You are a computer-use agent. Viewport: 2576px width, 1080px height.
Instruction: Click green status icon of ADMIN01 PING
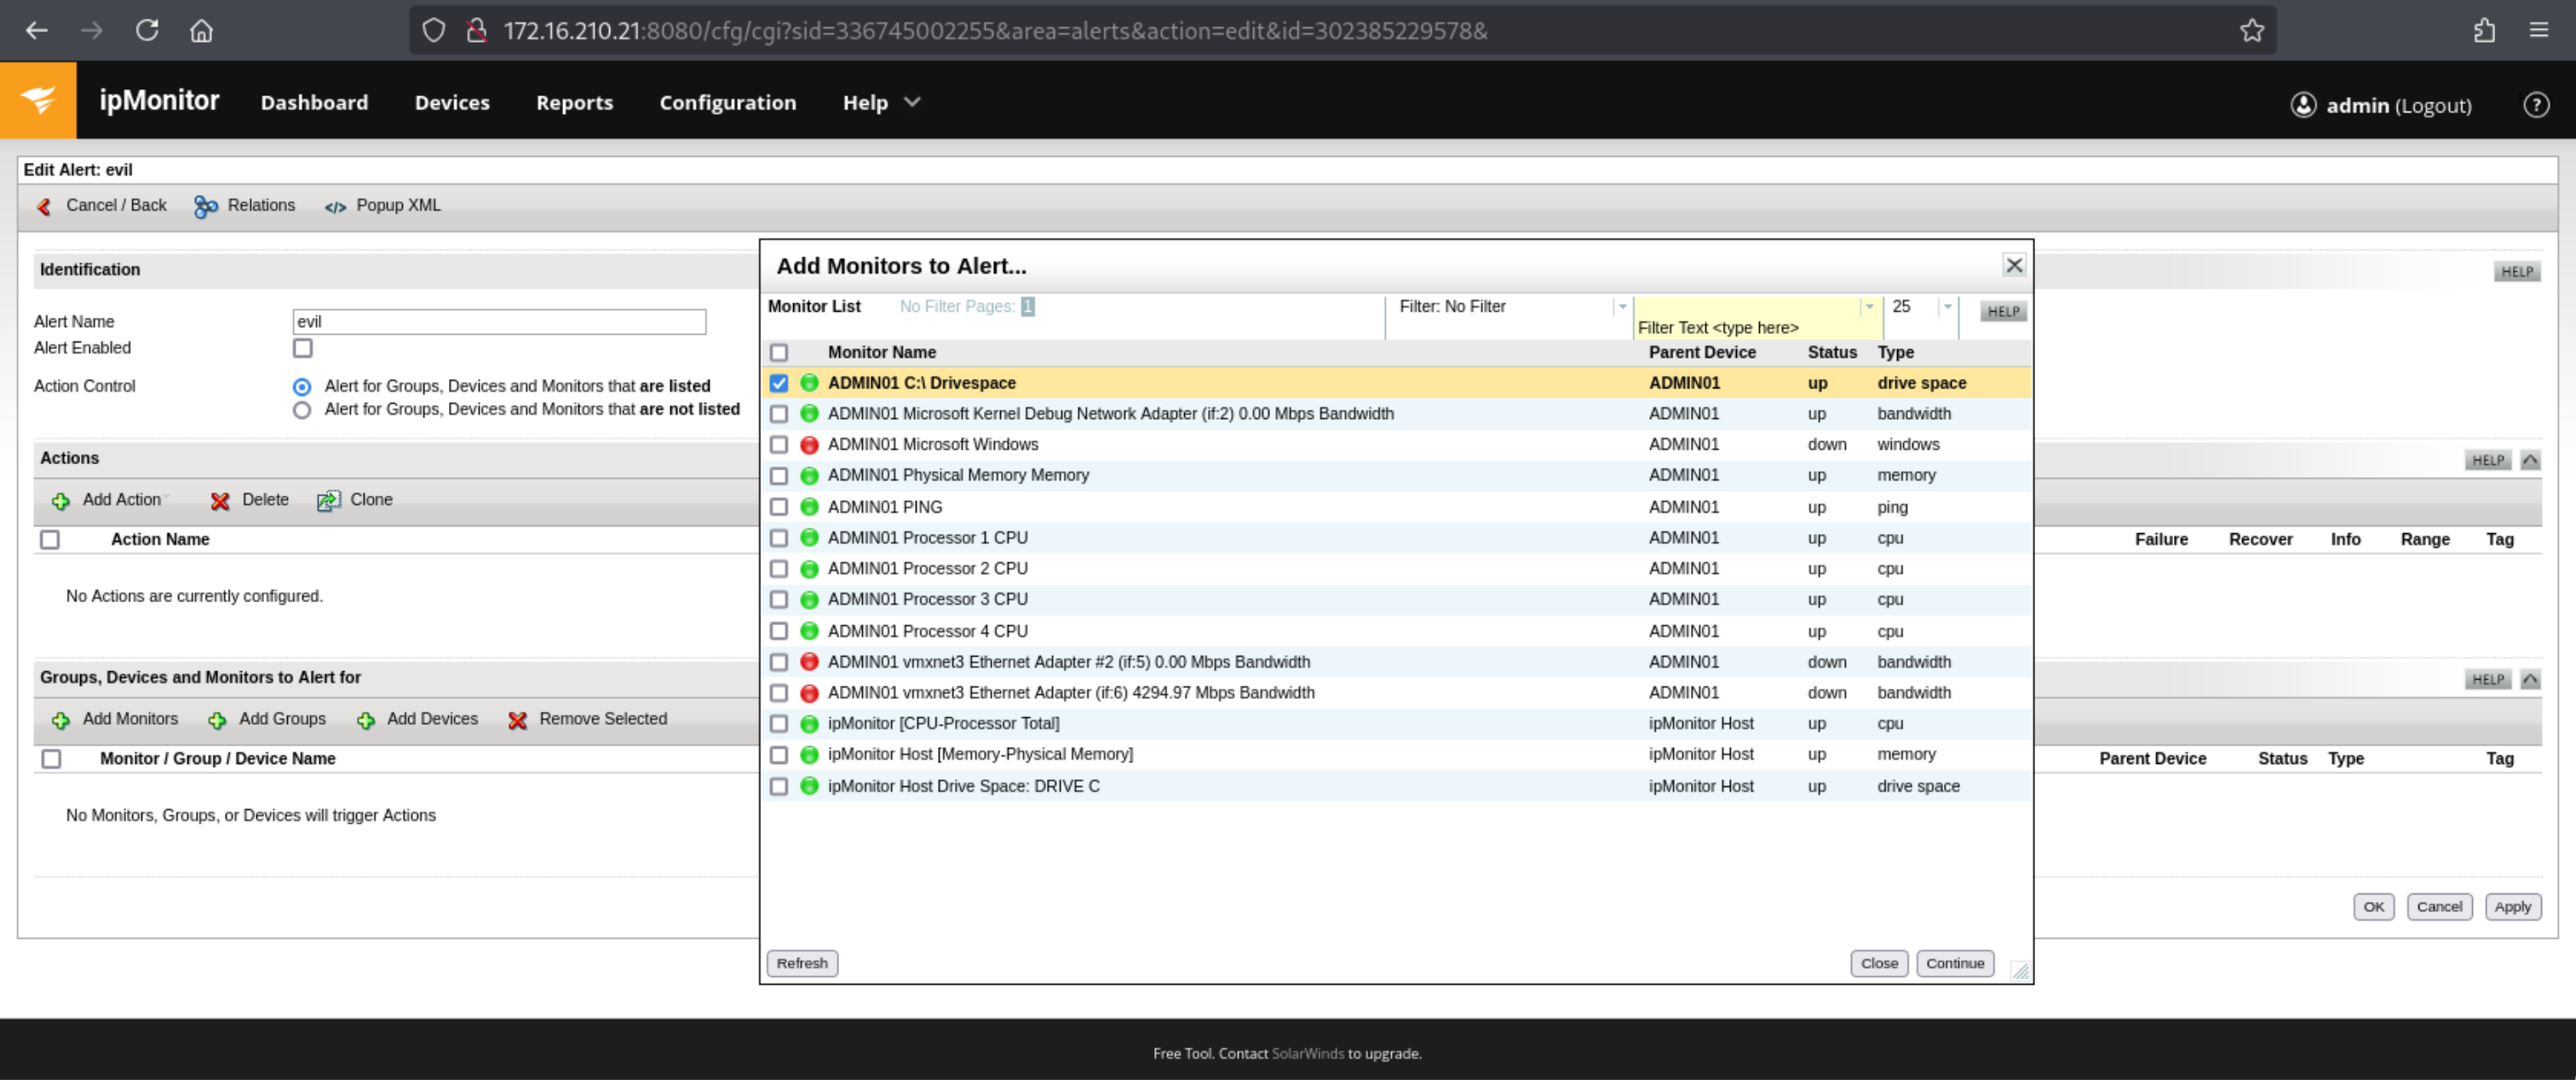(809, 507)
